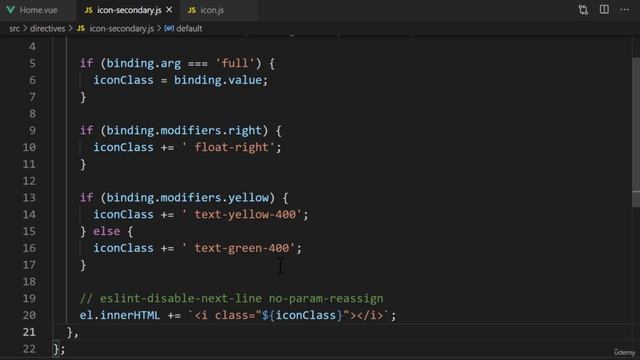Select the default symbol in breadcrumb
The height and width of the screenshot is (360, 640).
[x=189, y=29]
